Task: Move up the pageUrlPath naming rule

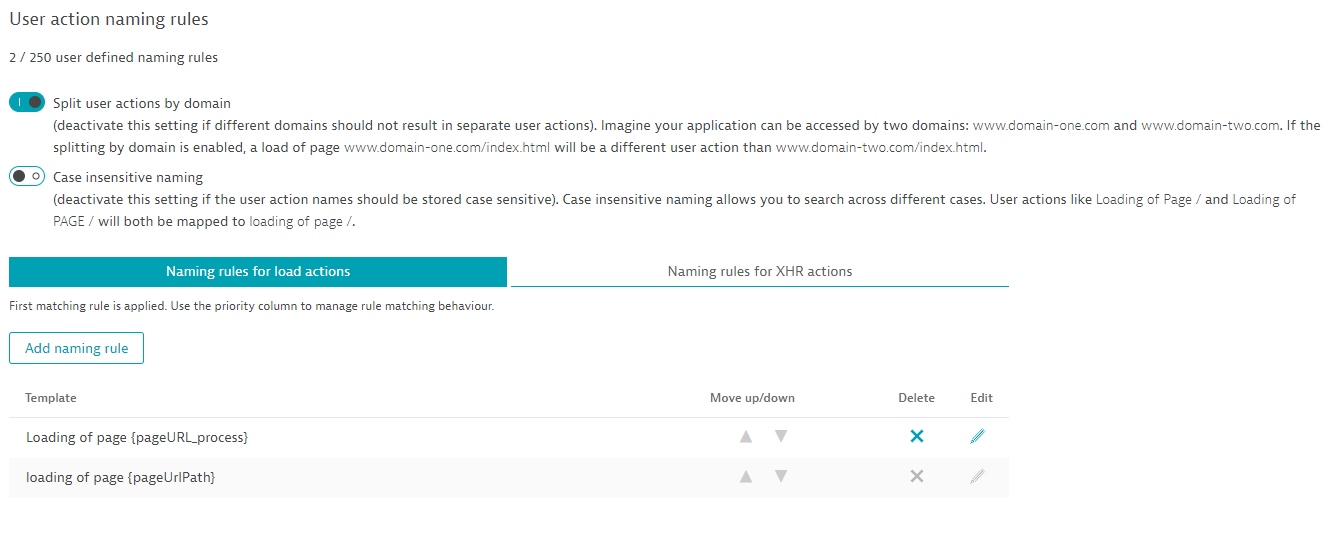Action: [745, 477]
